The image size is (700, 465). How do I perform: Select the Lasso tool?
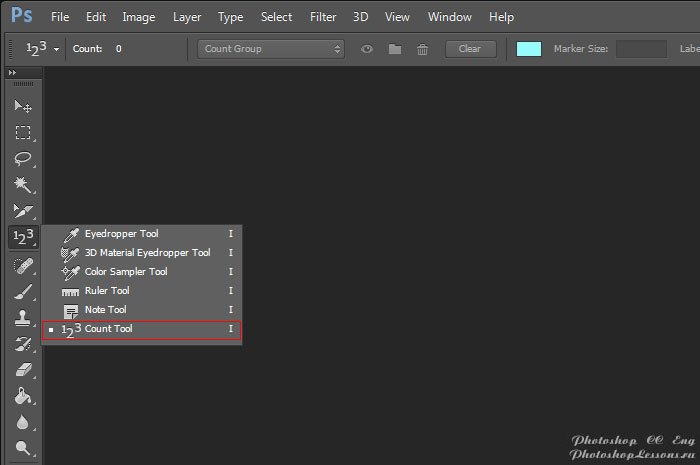(x=22, y=159)
